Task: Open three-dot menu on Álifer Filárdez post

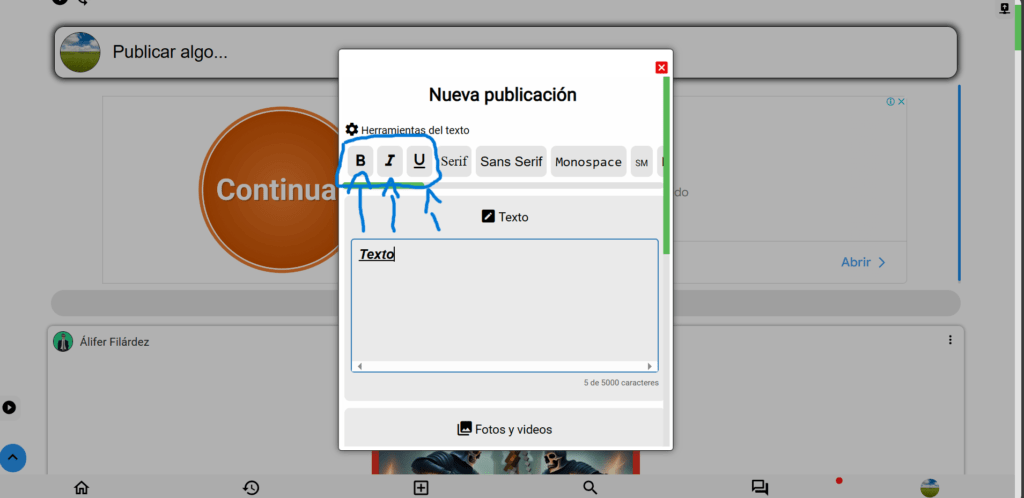Action: tap(950, 340)
